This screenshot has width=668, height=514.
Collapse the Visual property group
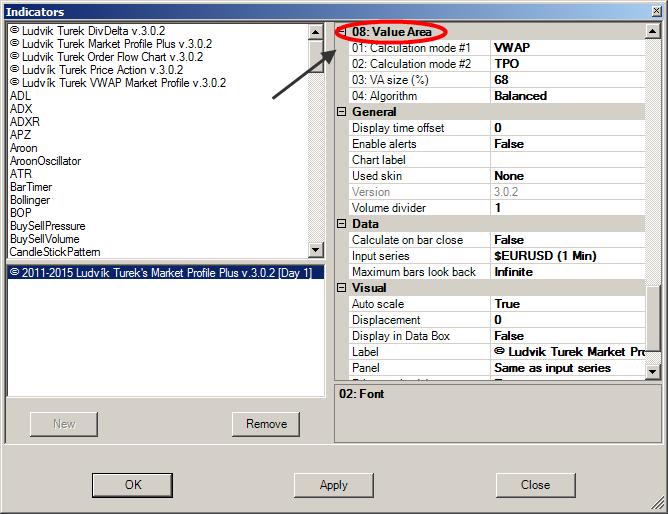341,288
